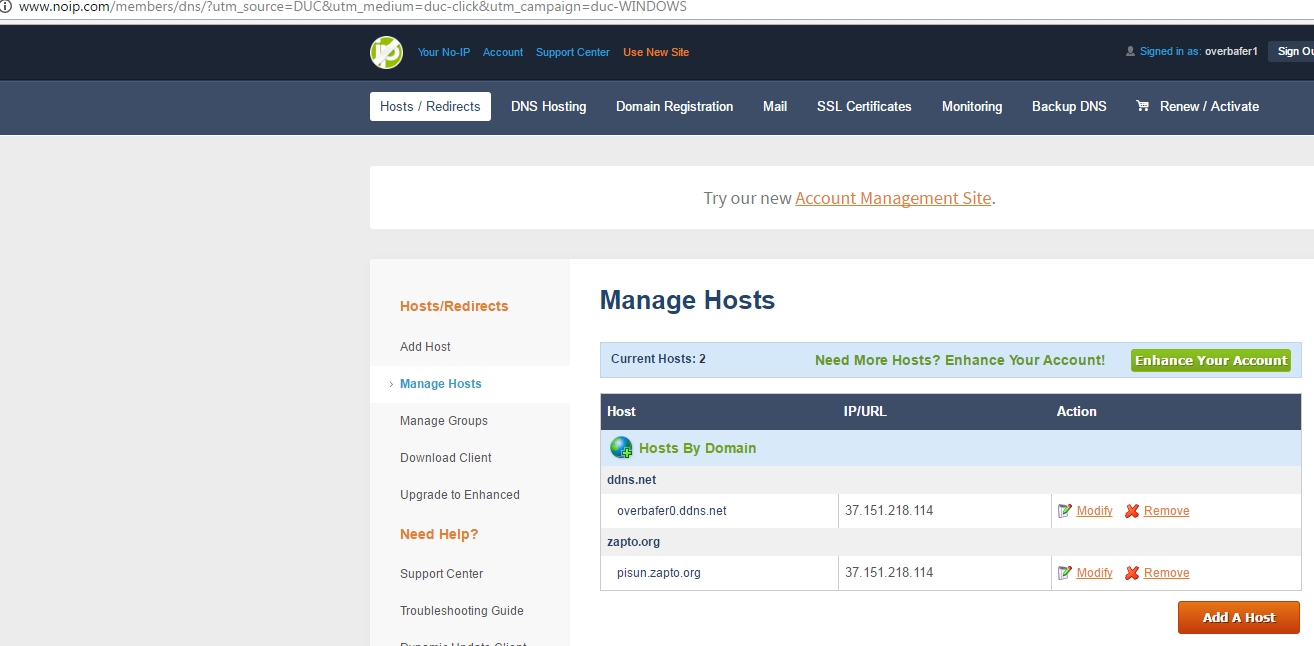Image resolution: width=1314 pixels, height=646 pixels.
Task: Click the Hosts By Domain globe icon
Action: tap(621, 448)
